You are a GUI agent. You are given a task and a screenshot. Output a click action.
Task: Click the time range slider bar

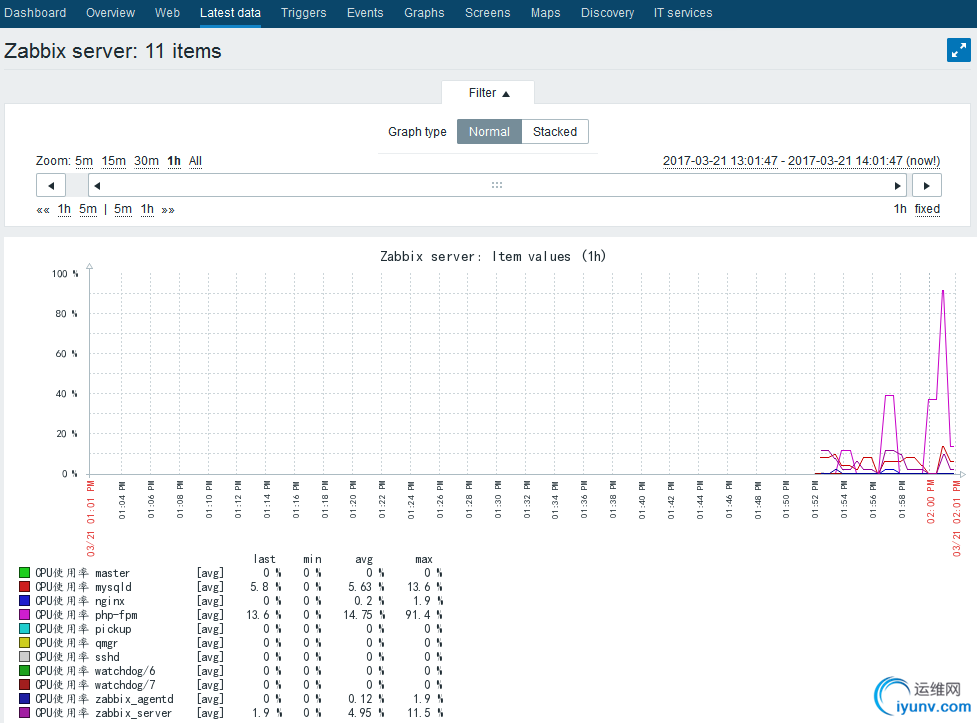click(x=497, y=185)
